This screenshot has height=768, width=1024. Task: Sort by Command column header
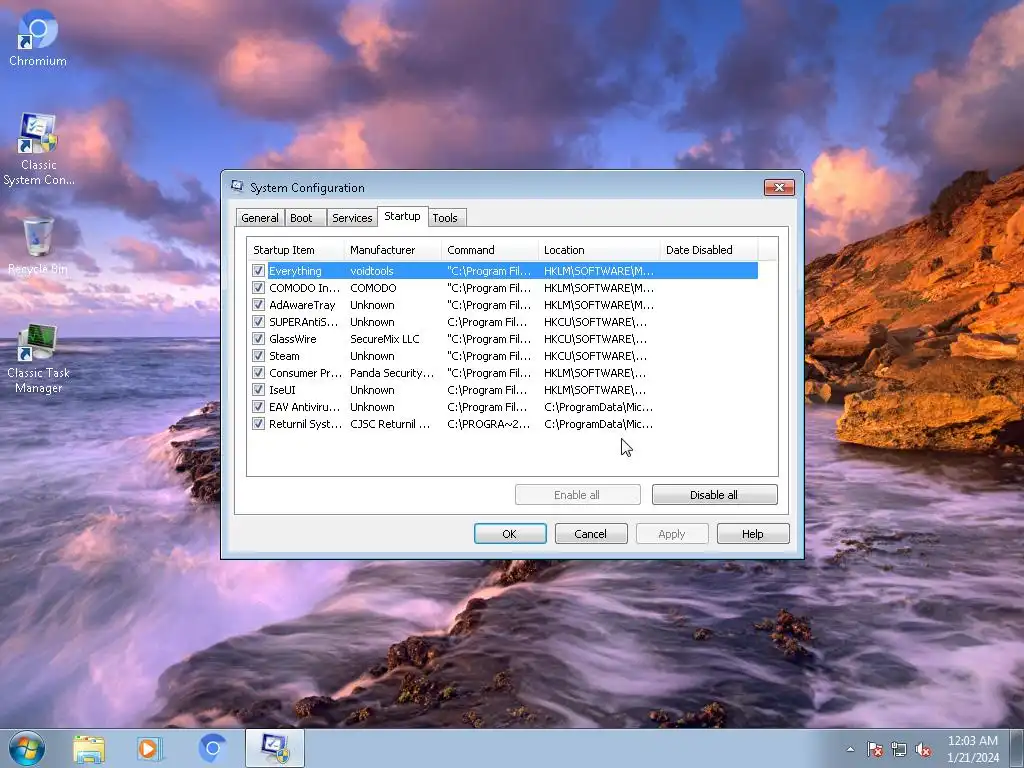click(490, 250)
